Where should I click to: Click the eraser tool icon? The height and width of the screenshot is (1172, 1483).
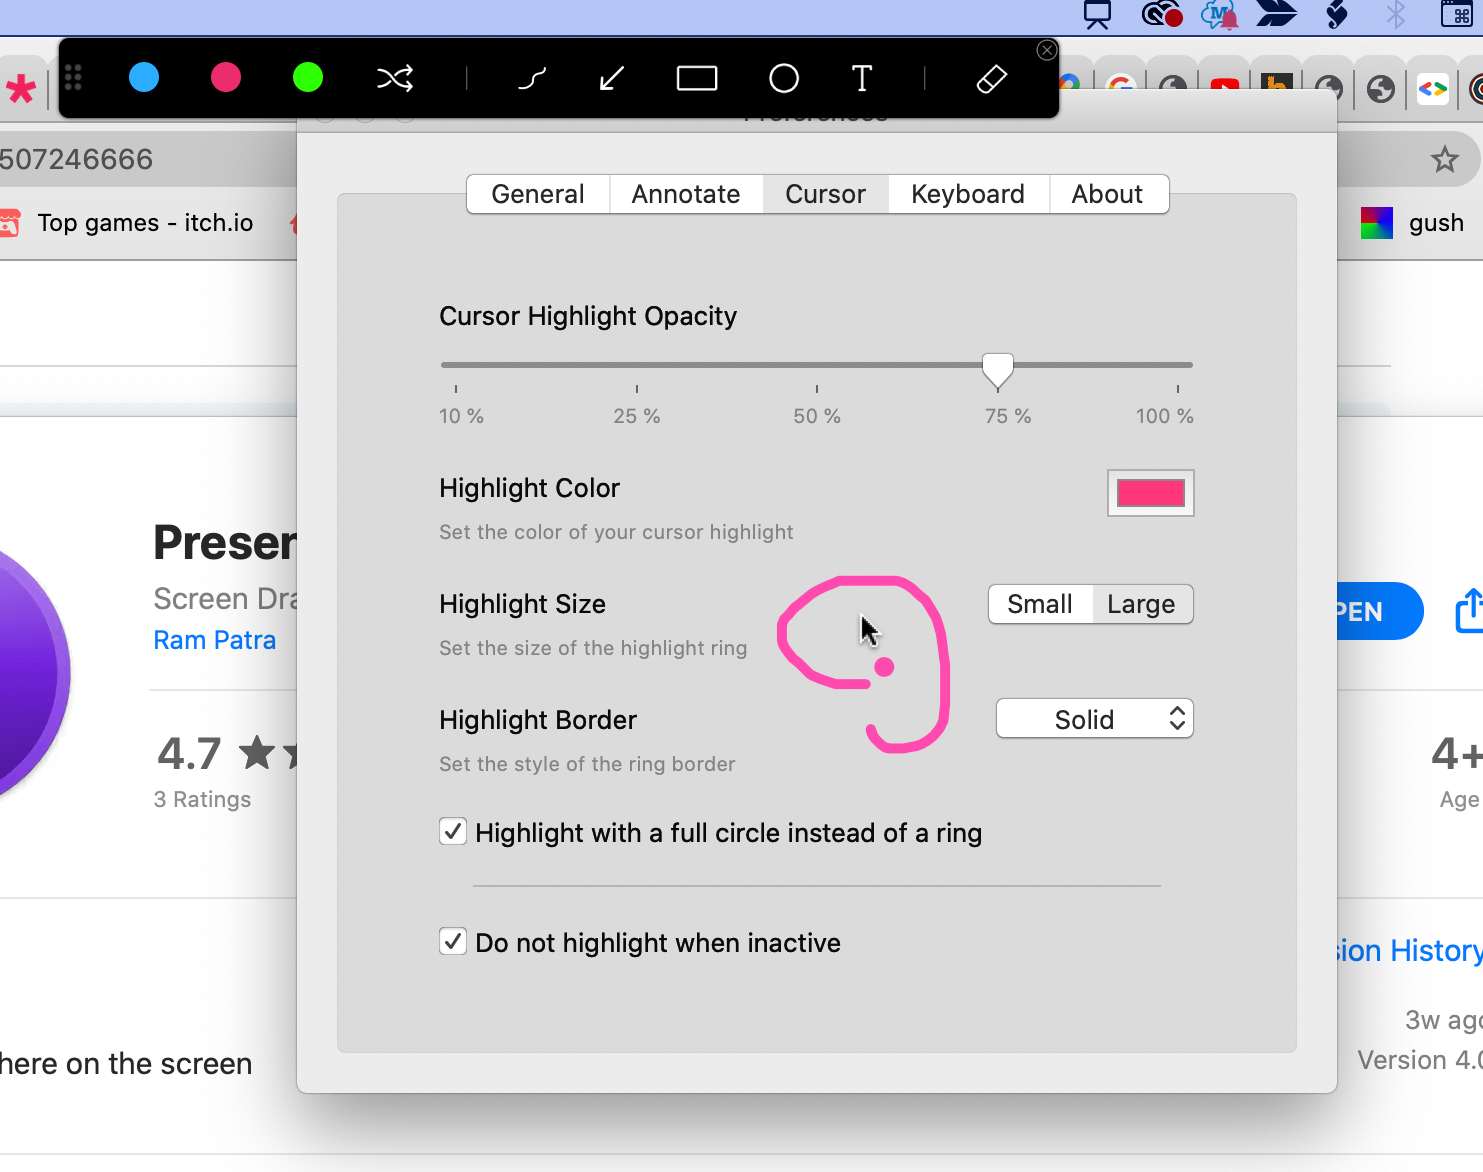[x=991, y=78]
